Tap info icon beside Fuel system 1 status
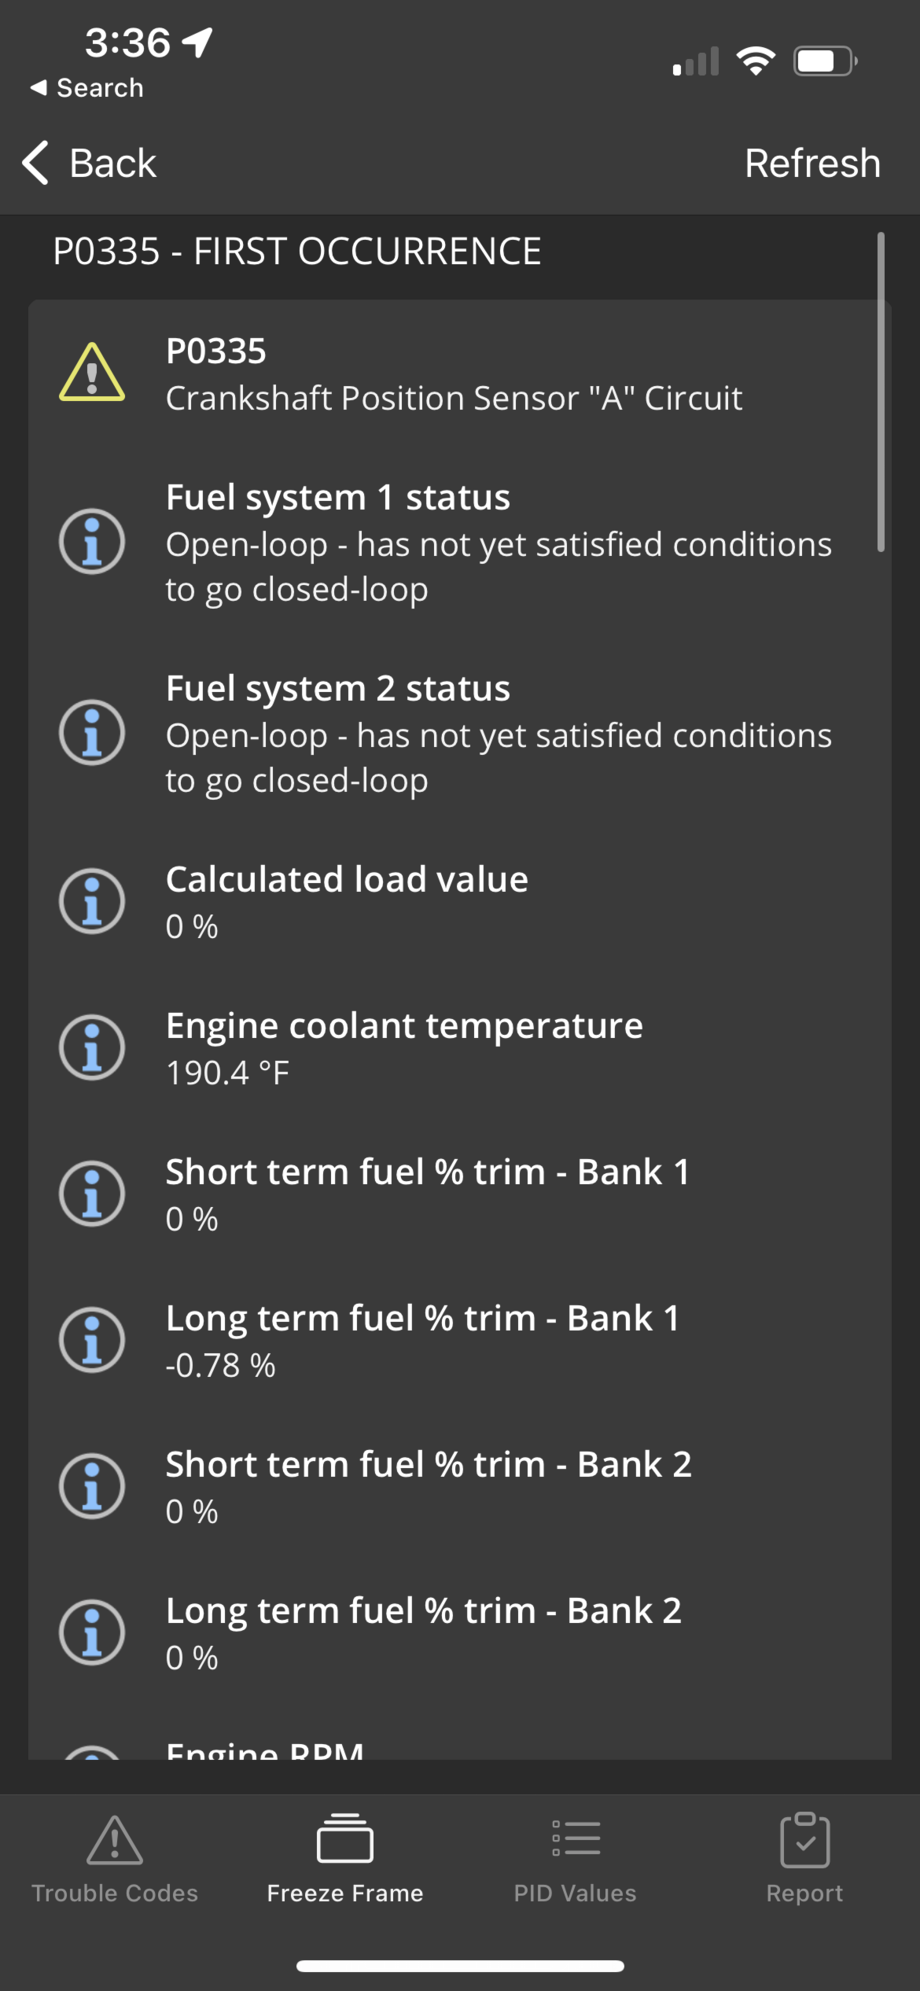The width and height of the screenshot is (920, 1991). (92, 542)
